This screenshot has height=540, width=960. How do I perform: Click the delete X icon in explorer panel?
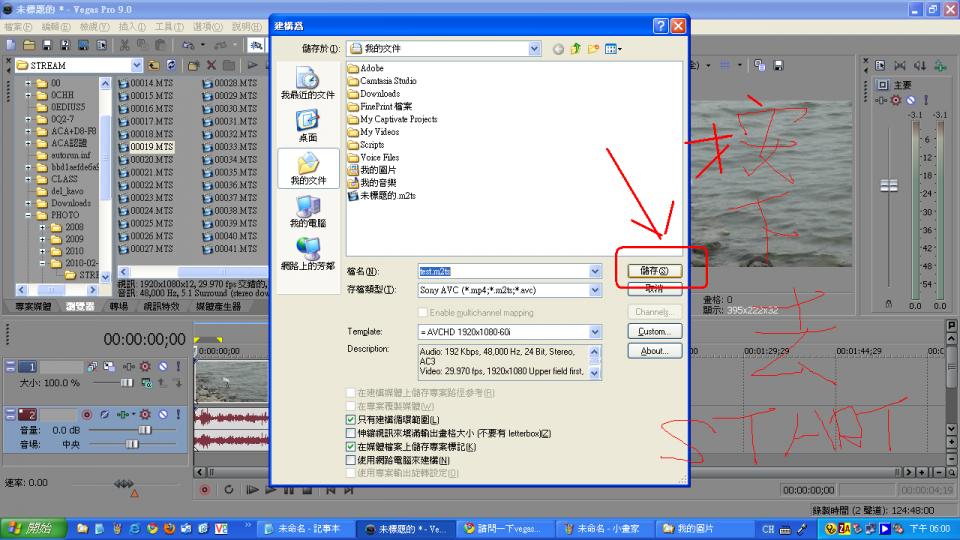pyautogui.click(x=211, y=65)
